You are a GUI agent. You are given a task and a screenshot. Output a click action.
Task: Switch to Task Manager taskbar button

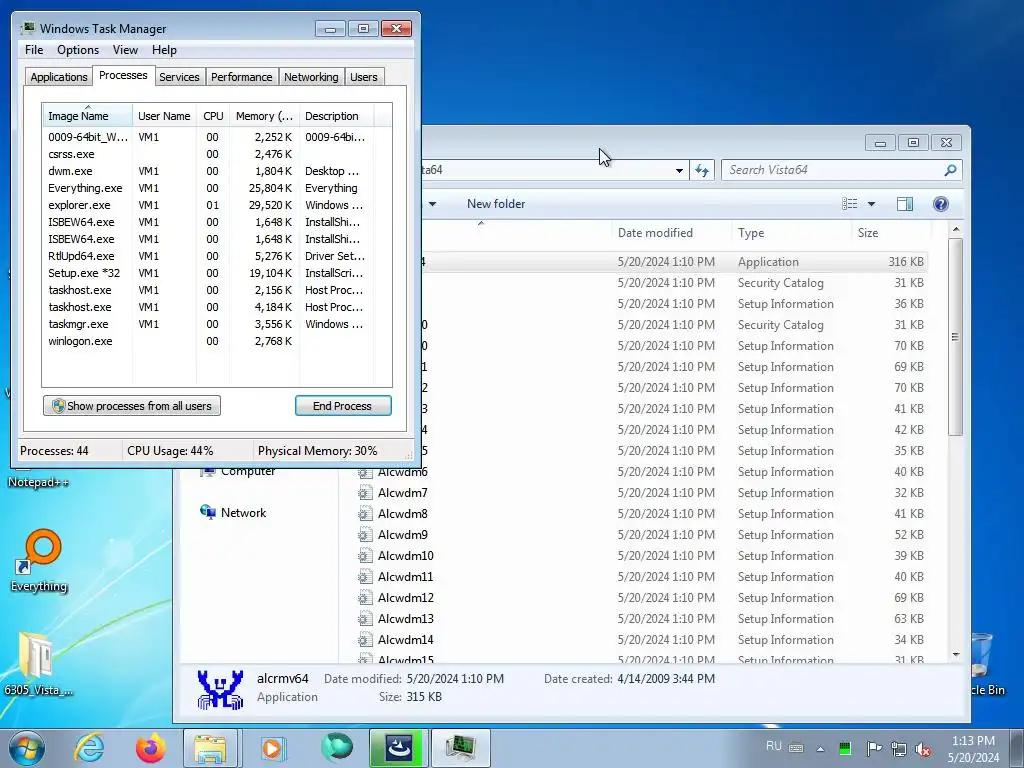coord(460,748)
